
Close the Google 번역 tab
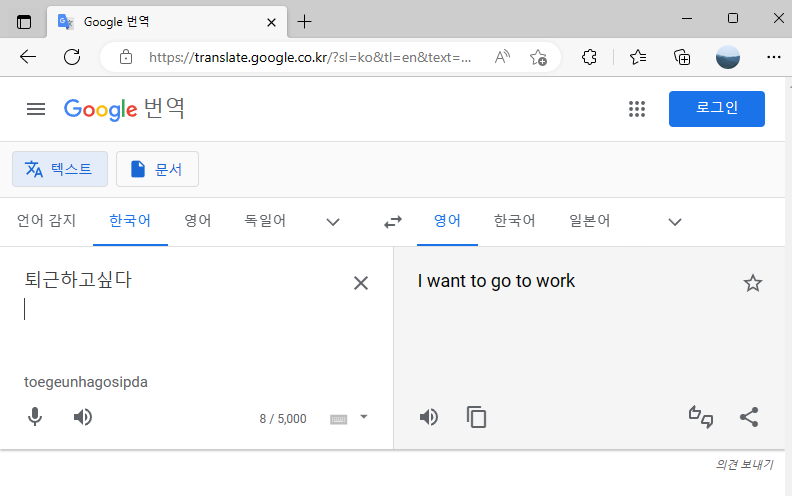pos(271,22)
